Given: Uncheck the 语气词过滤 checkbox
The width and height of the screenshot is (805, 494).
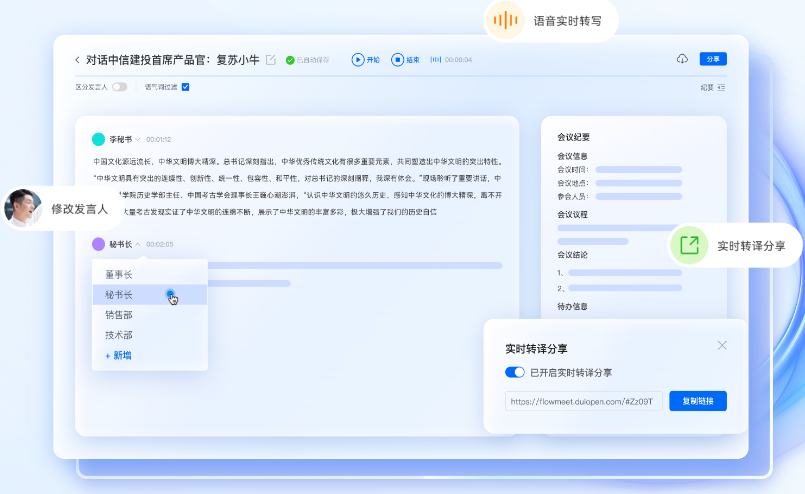Looking at the screenshot, I should click(185, 87).
